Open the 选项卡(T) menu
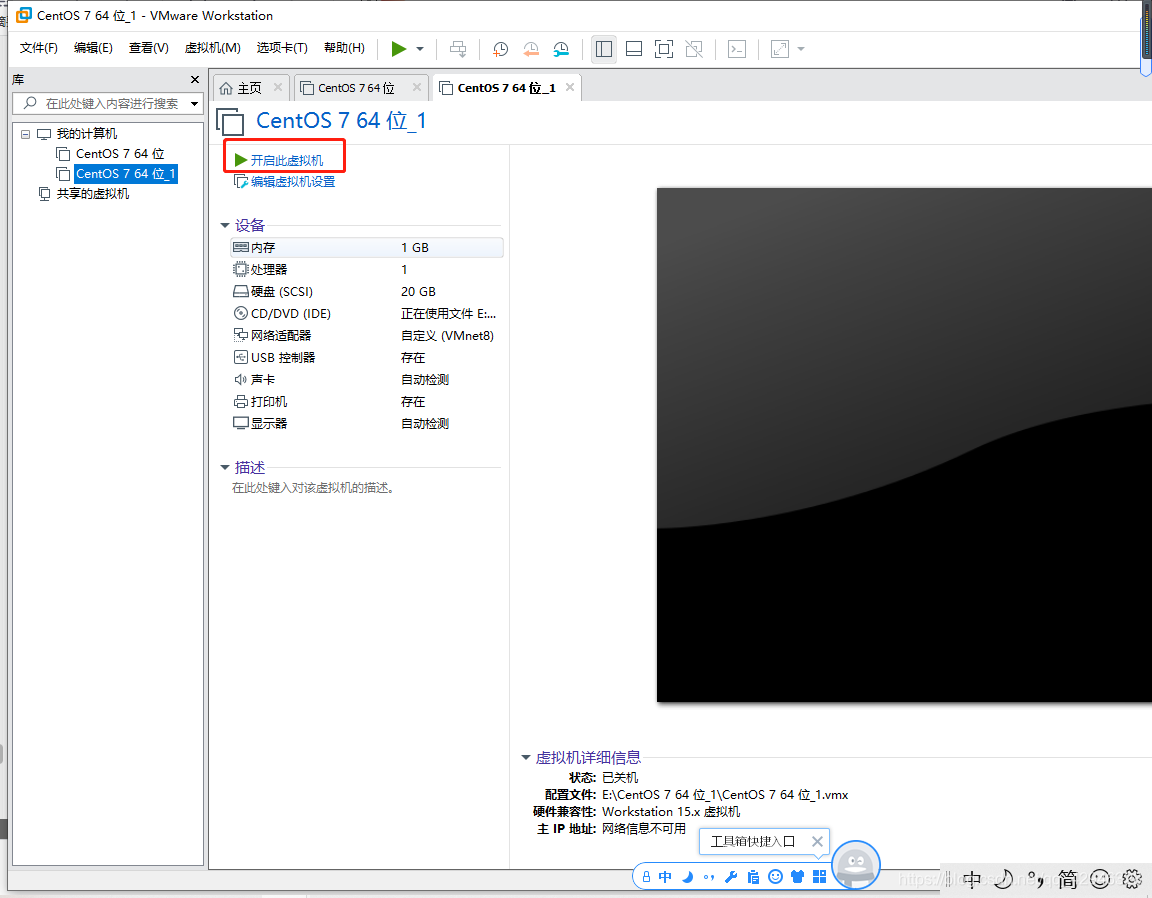Viewport: 1152px width, 898px height. 282,48
